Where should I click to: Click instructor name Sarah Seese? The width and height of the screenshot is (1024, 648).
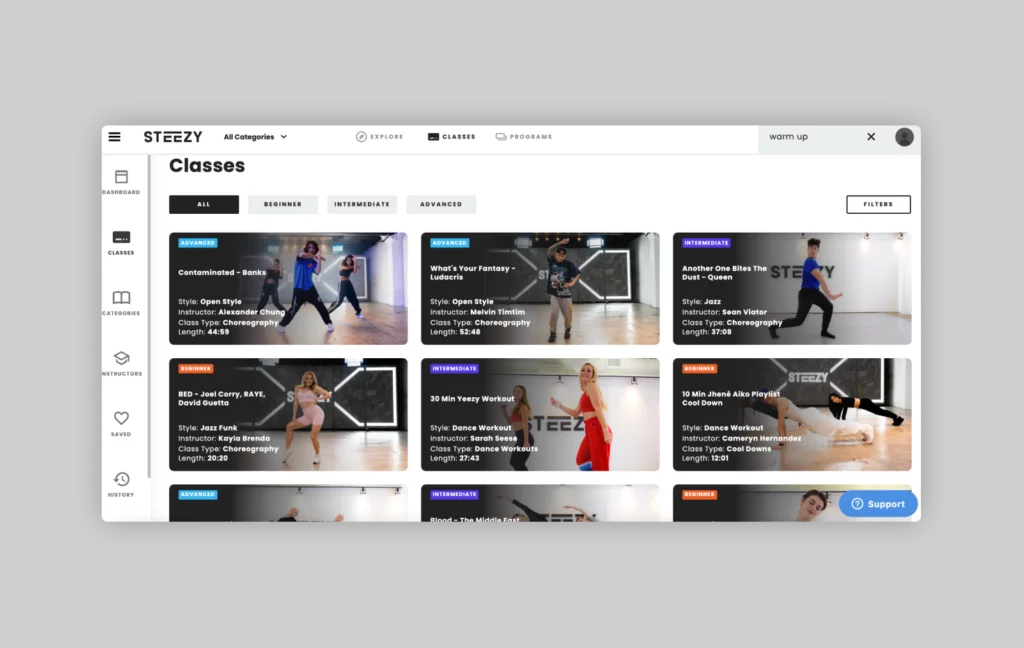494,438
